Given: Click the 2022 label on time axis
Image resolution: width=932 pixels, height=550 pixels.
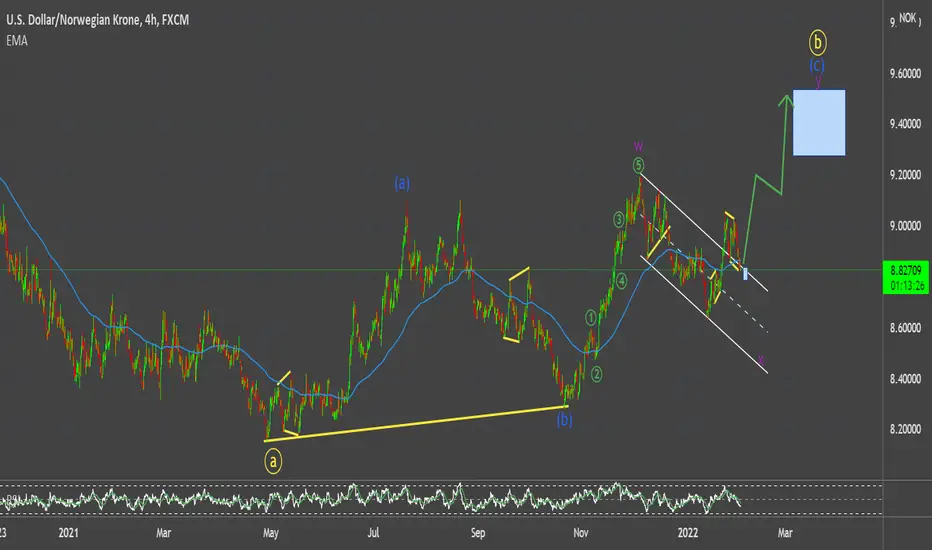Looking at the screenshot, I should click(688, 533).
